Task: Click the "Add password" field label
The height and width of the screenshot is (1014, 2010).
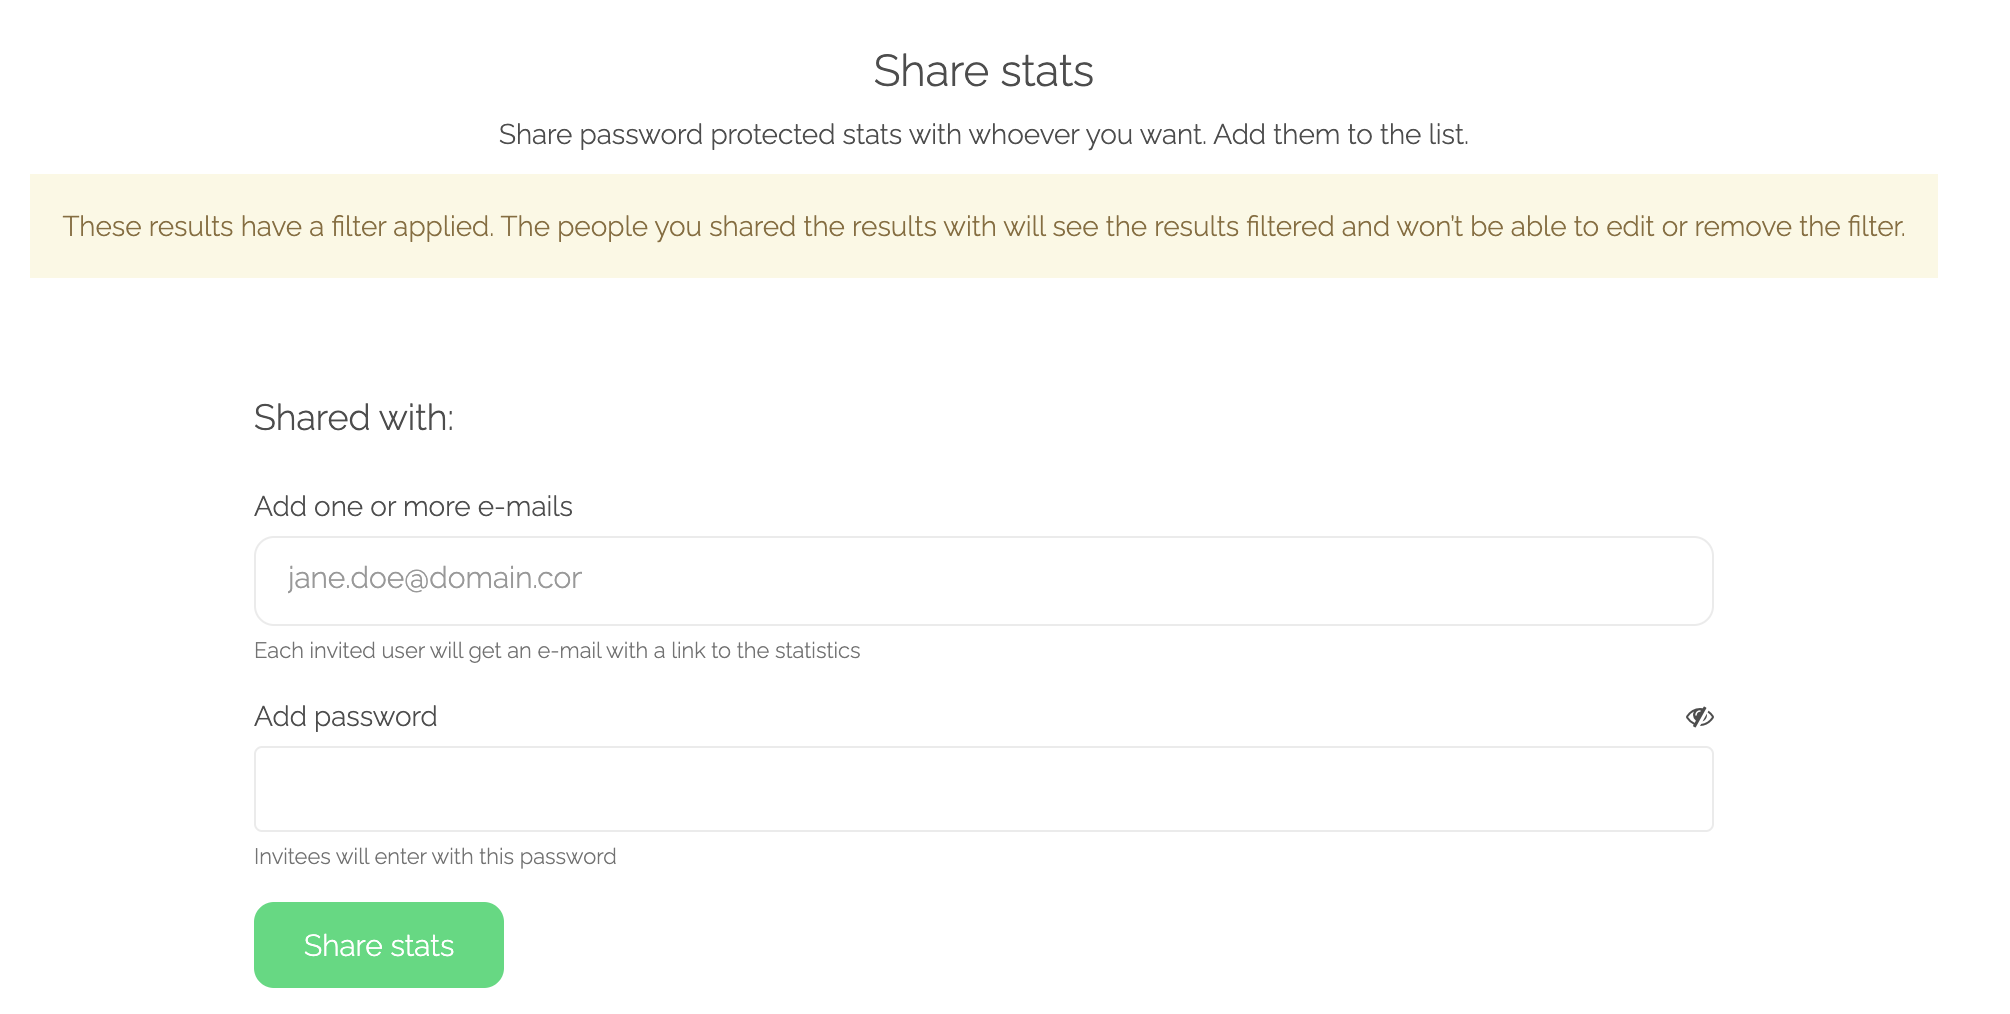Action: 345,716
